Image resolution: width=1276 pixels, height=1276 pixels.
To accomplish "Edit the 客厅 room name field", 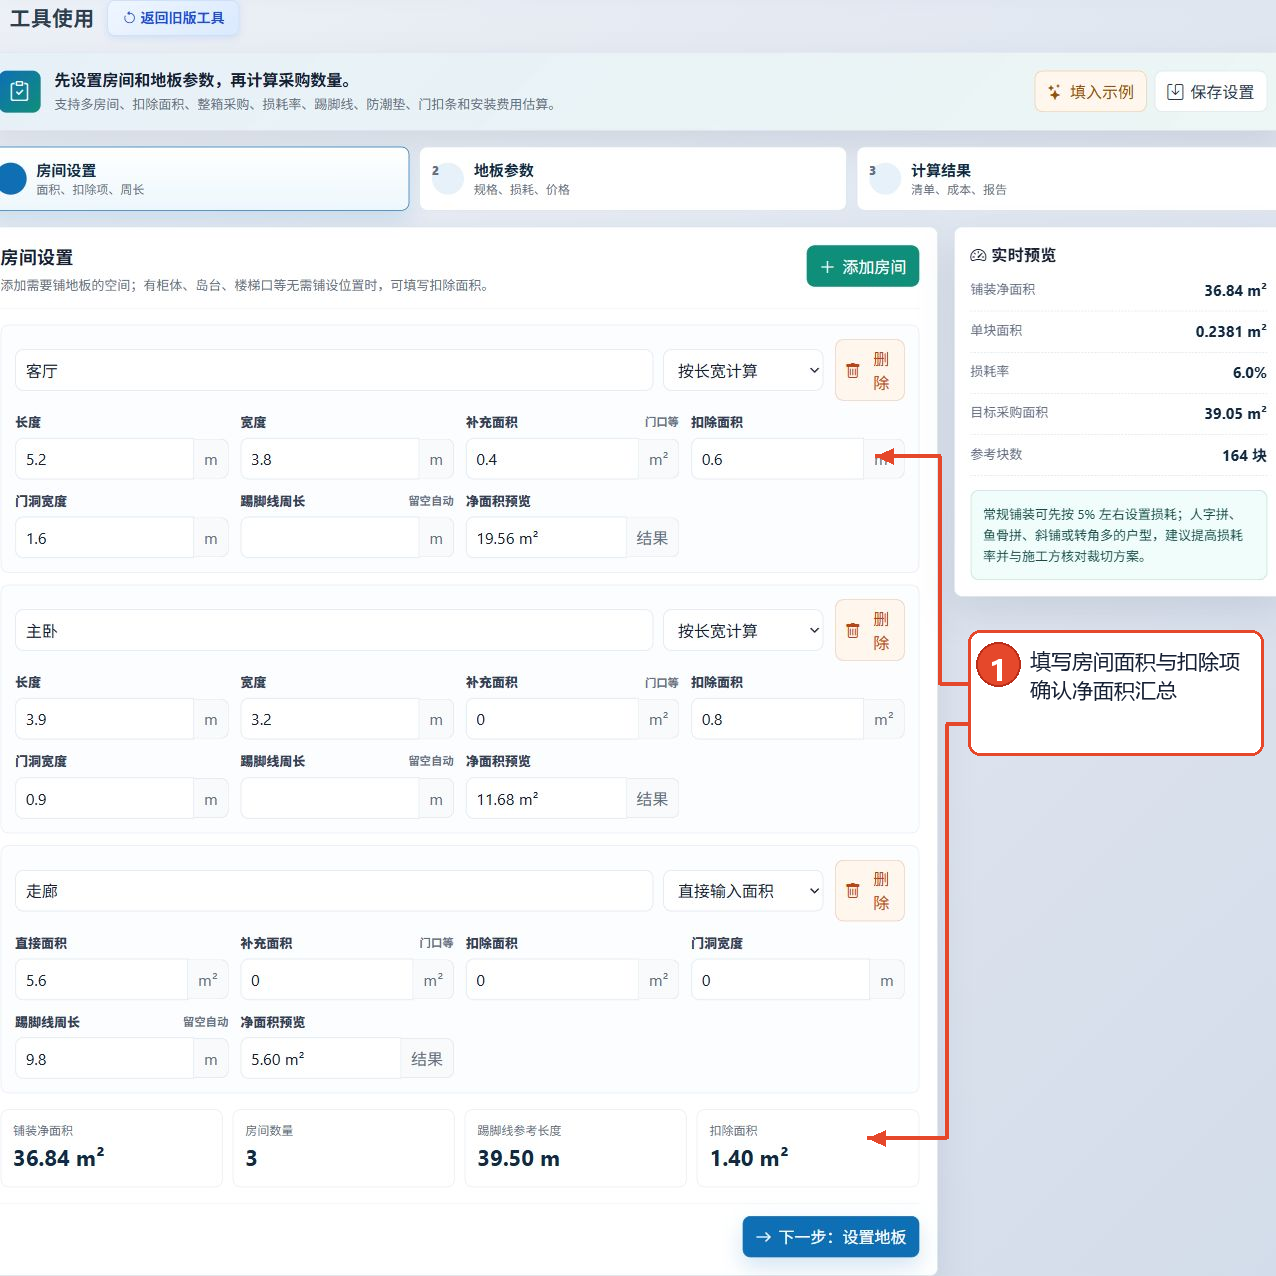I will click(x=334, y=371).
